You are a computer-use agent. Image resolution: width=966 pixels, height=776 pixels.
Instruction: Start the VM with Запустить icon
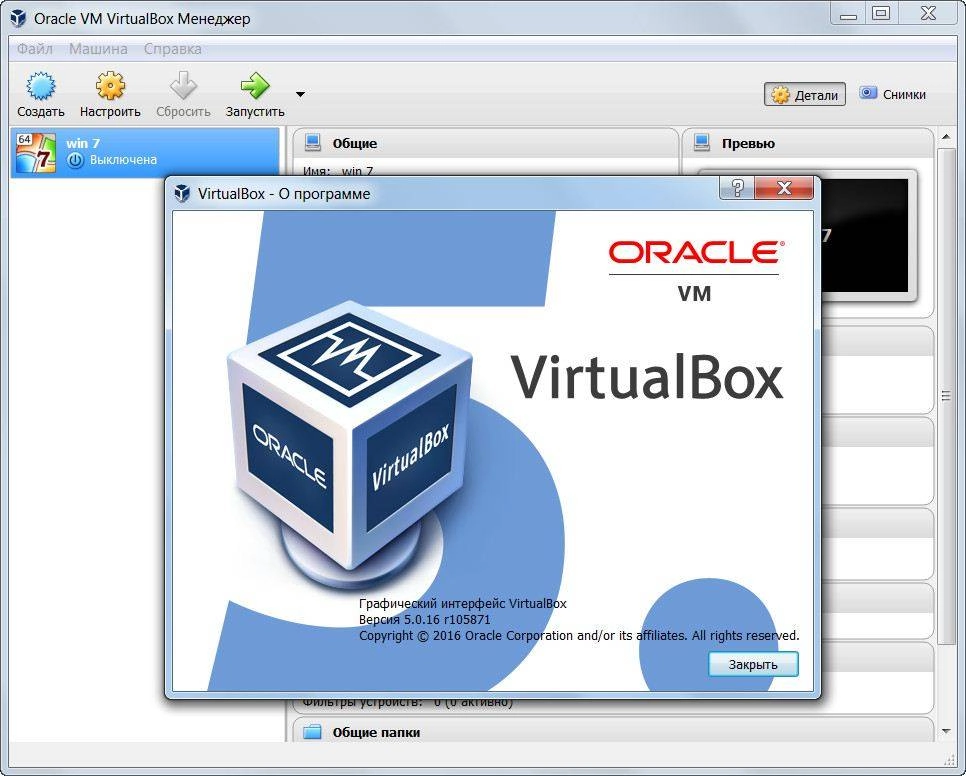254,86
